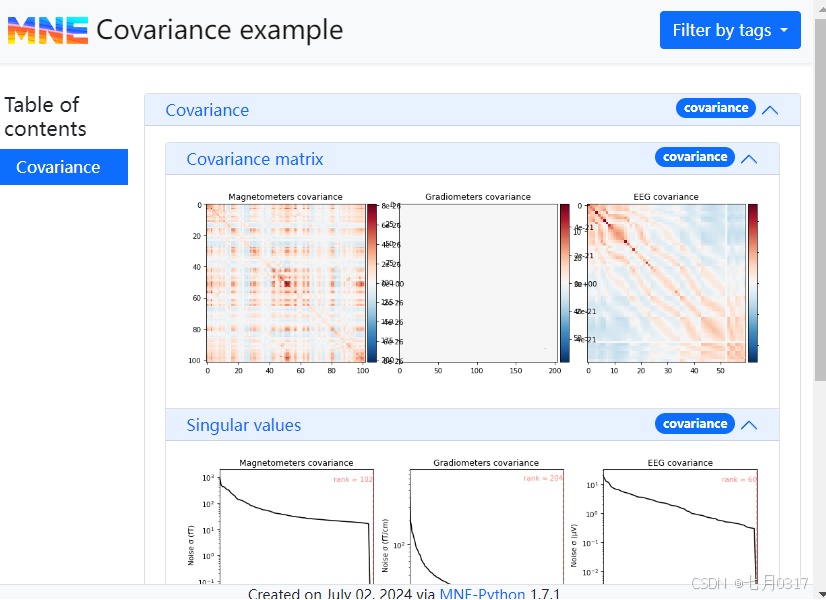
Task: Collapse the top Covariance section chevron
Action: click(x=770, y=110)
